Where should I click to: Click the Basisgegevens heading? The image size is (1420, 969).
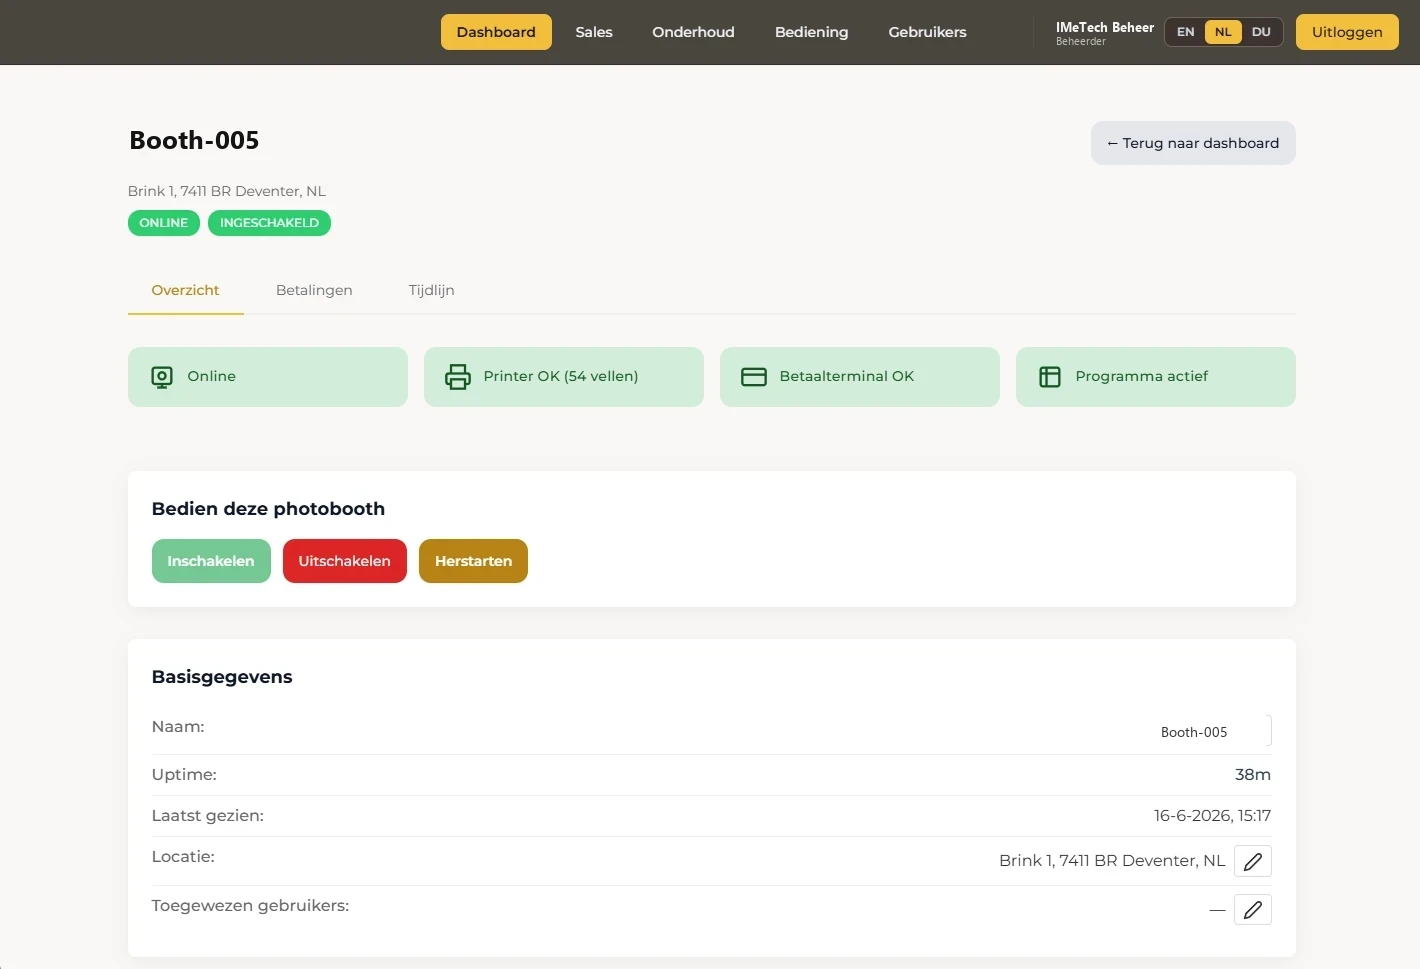[x=222, y=677]
